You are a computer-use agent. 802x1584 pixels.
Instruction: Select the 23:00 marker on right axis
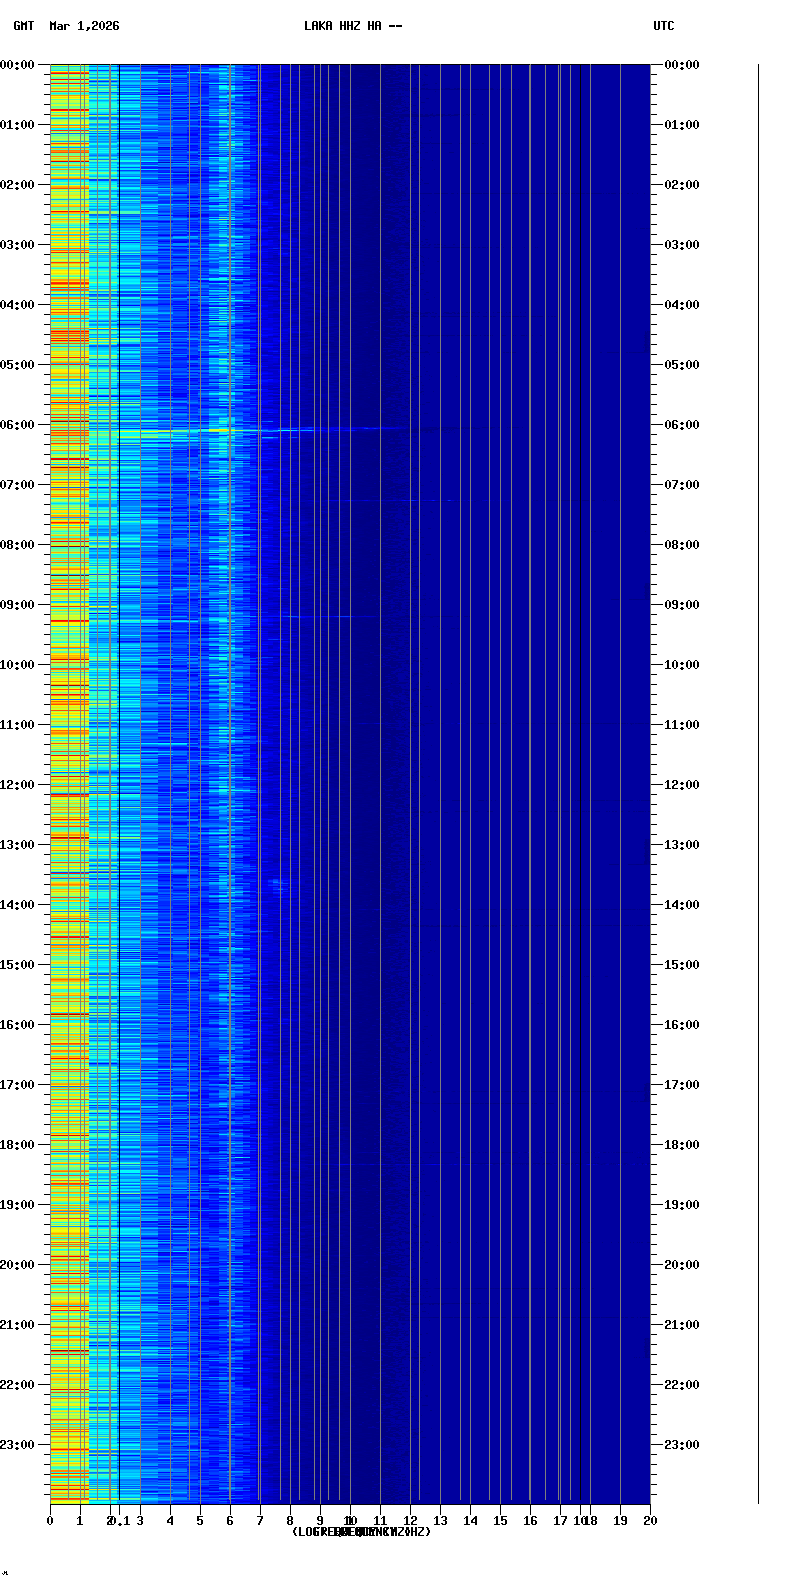(x=681, y=1445)
